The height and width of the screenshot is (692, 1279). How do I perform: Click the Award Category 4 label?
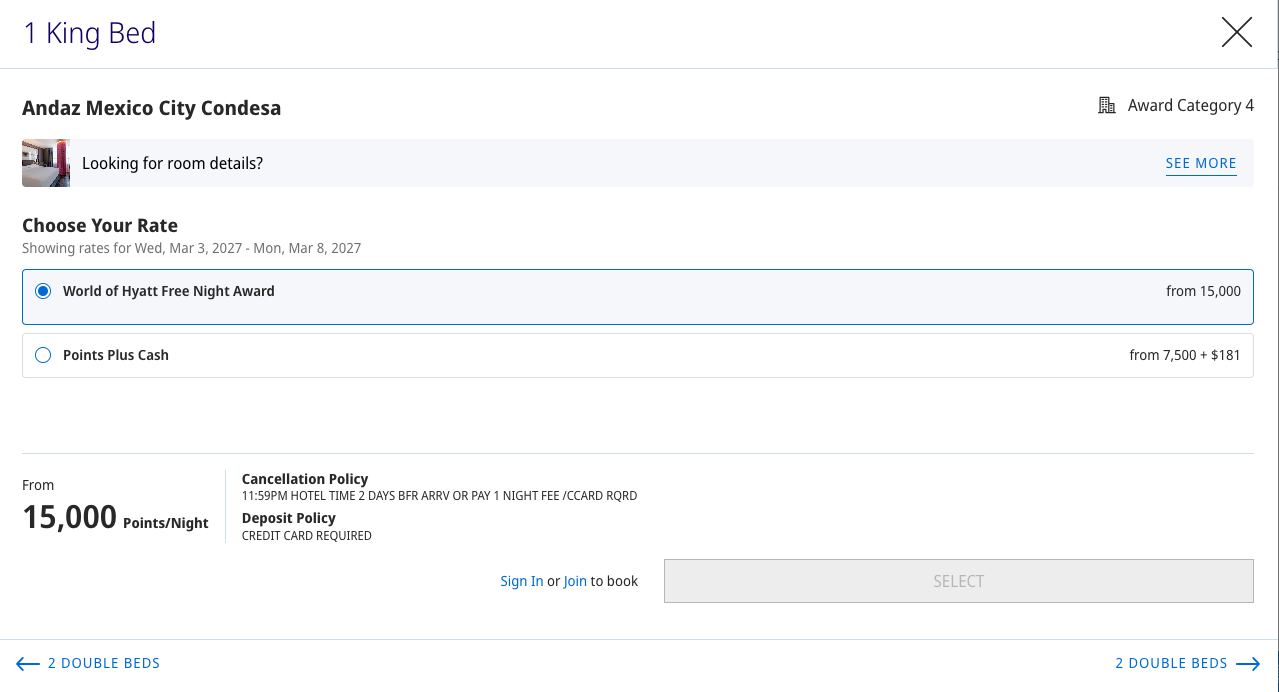pyautogui.click(x=1190, y=106)
